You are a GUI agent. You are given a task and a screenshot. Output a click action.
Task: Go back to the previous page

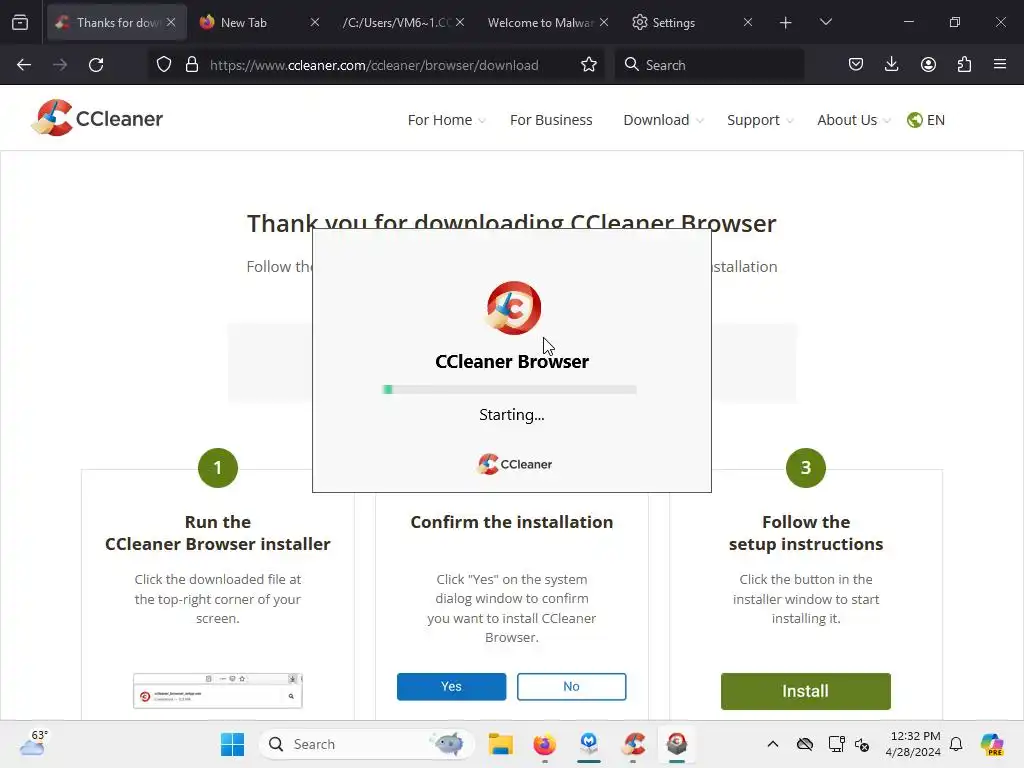(24, 65)
